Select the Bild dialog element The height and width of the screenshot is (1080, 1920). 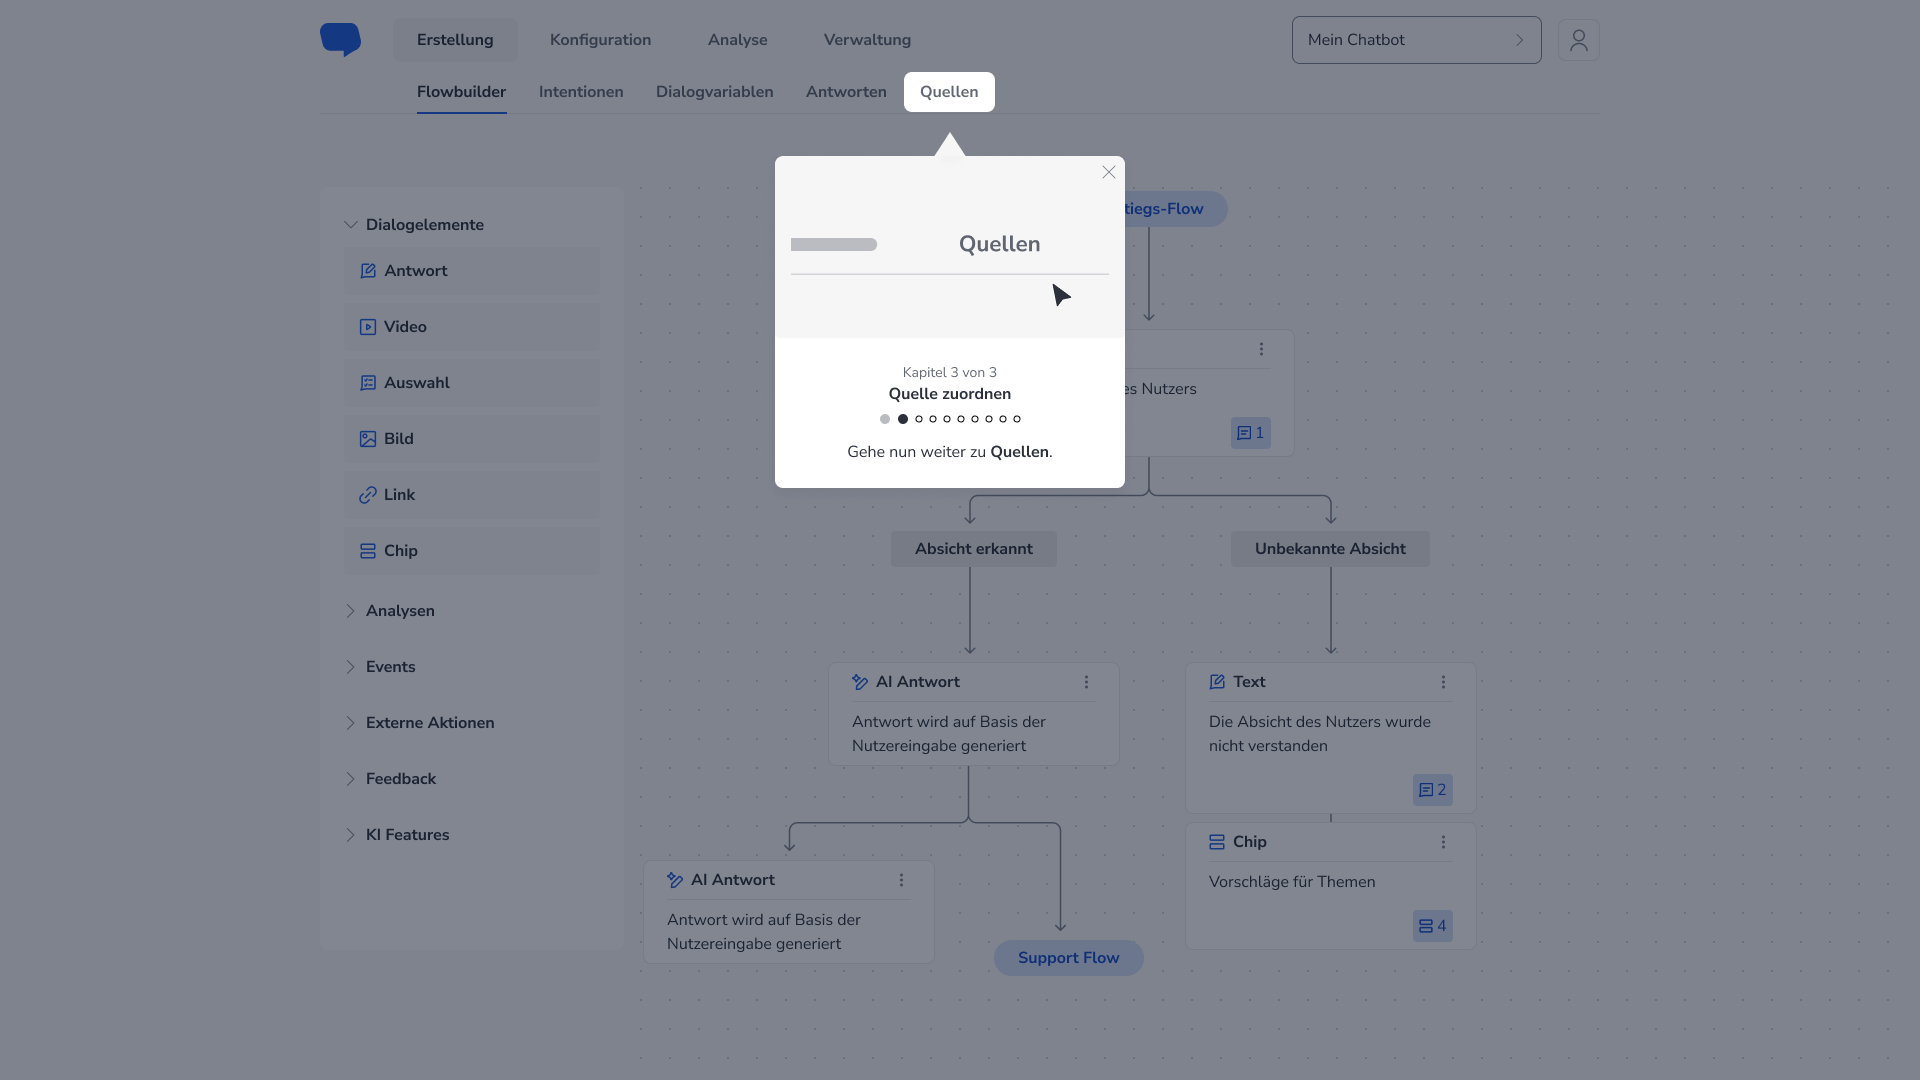pyautogui.click(x=472, y=439)
